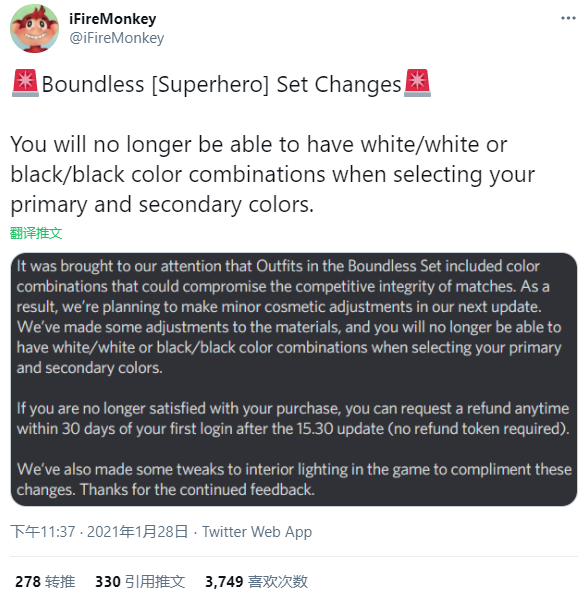This screenshot has width=586, height=601.
Task: Click the refund paragraph inside the image
Action: tap(293, 419)
